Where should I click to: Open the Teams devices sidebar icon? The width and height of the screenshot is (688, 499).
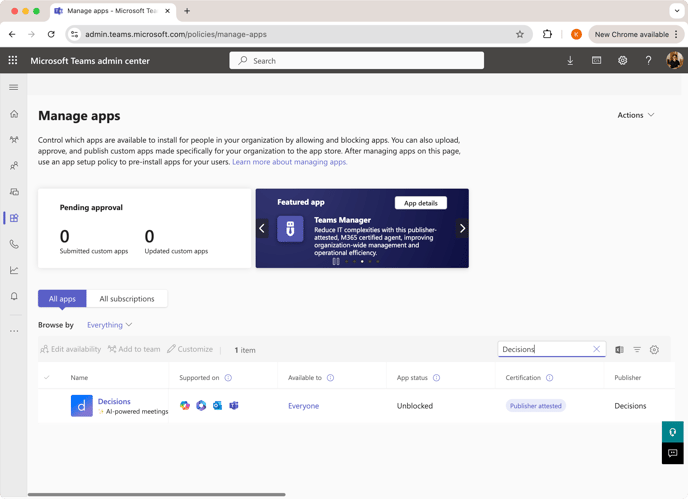pos(14,192)
